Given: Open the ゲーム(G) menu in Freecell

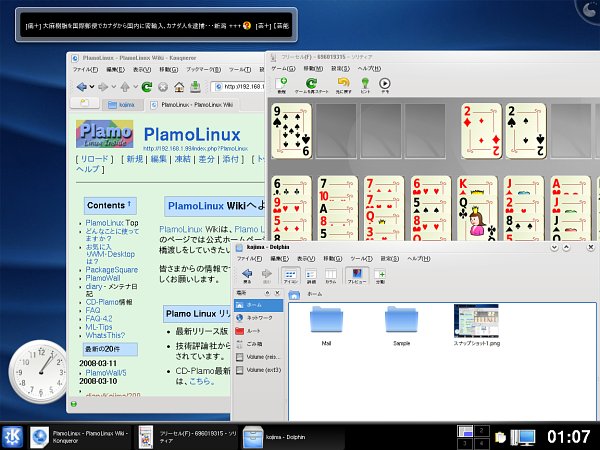Looking at the screenshot, I should 283,68.
